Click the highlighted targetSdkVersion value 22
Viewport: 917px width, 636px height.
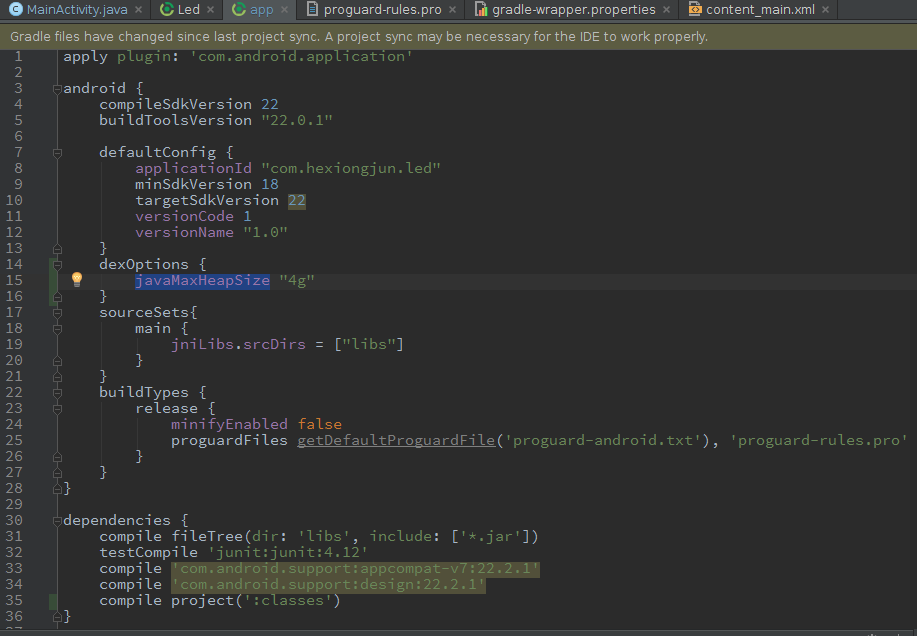point(297,201)
